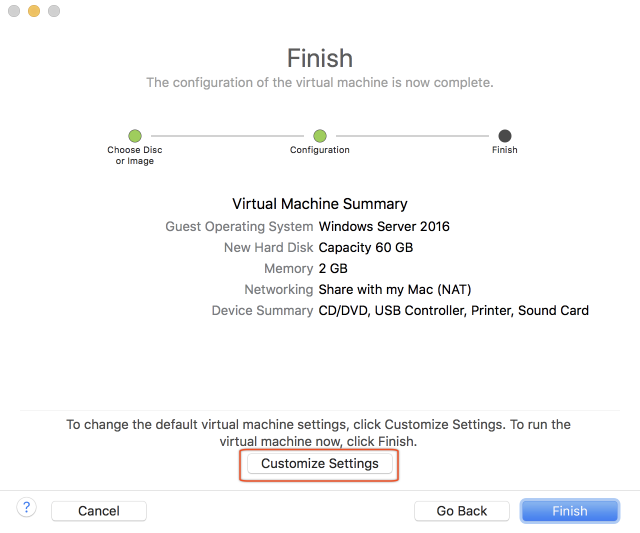This screenshot has height=533, width=640.
Task: Click the Virtual Machine Summary heading
Action: 320,204
